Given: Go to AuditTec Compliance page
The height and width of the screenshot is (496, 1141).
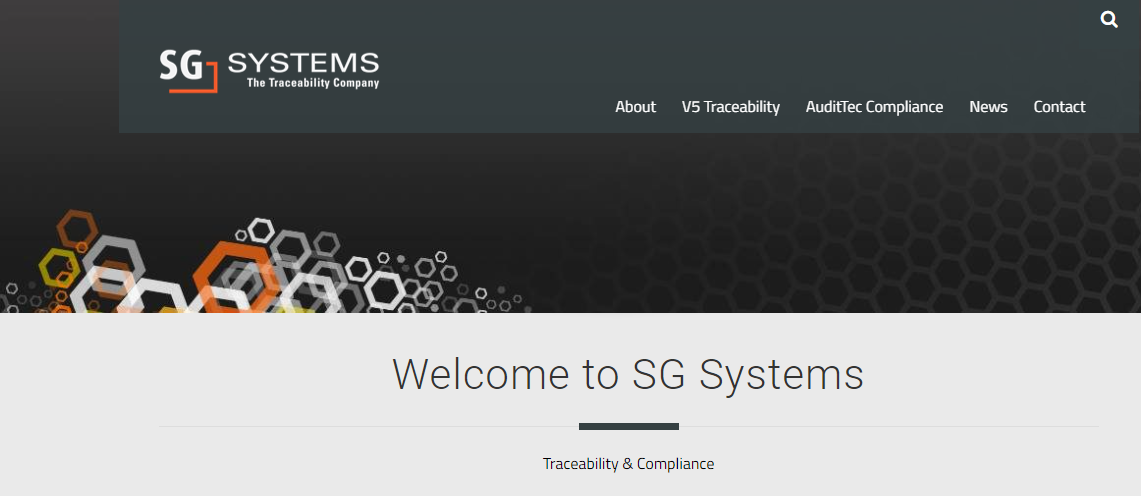Looking at the screenshot, I should pyautogui.click(x=874, y=107).
